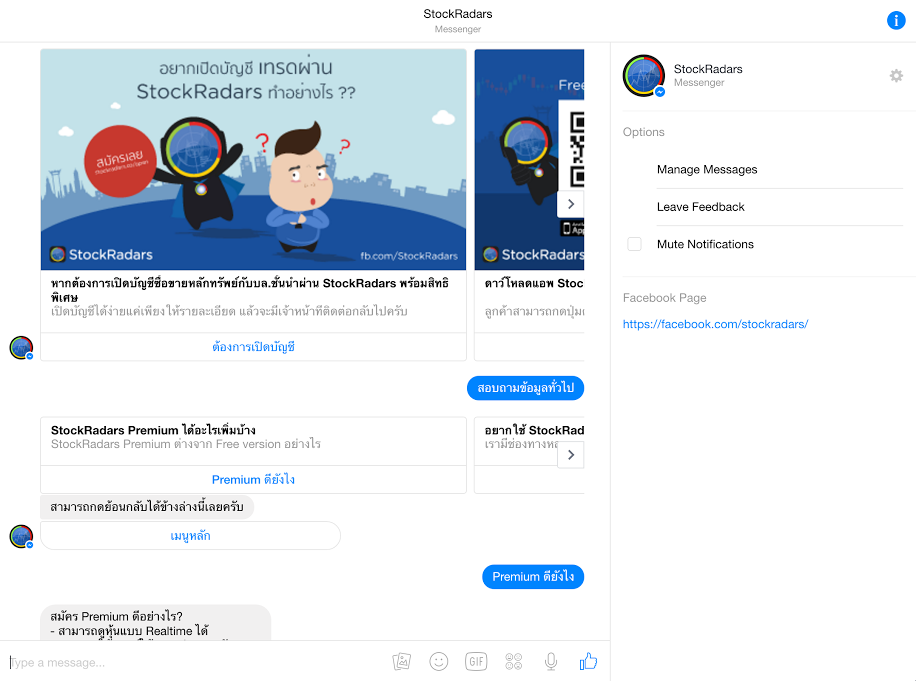Open the gear settings icon beside StockRadars

click(x=896, y=76)
